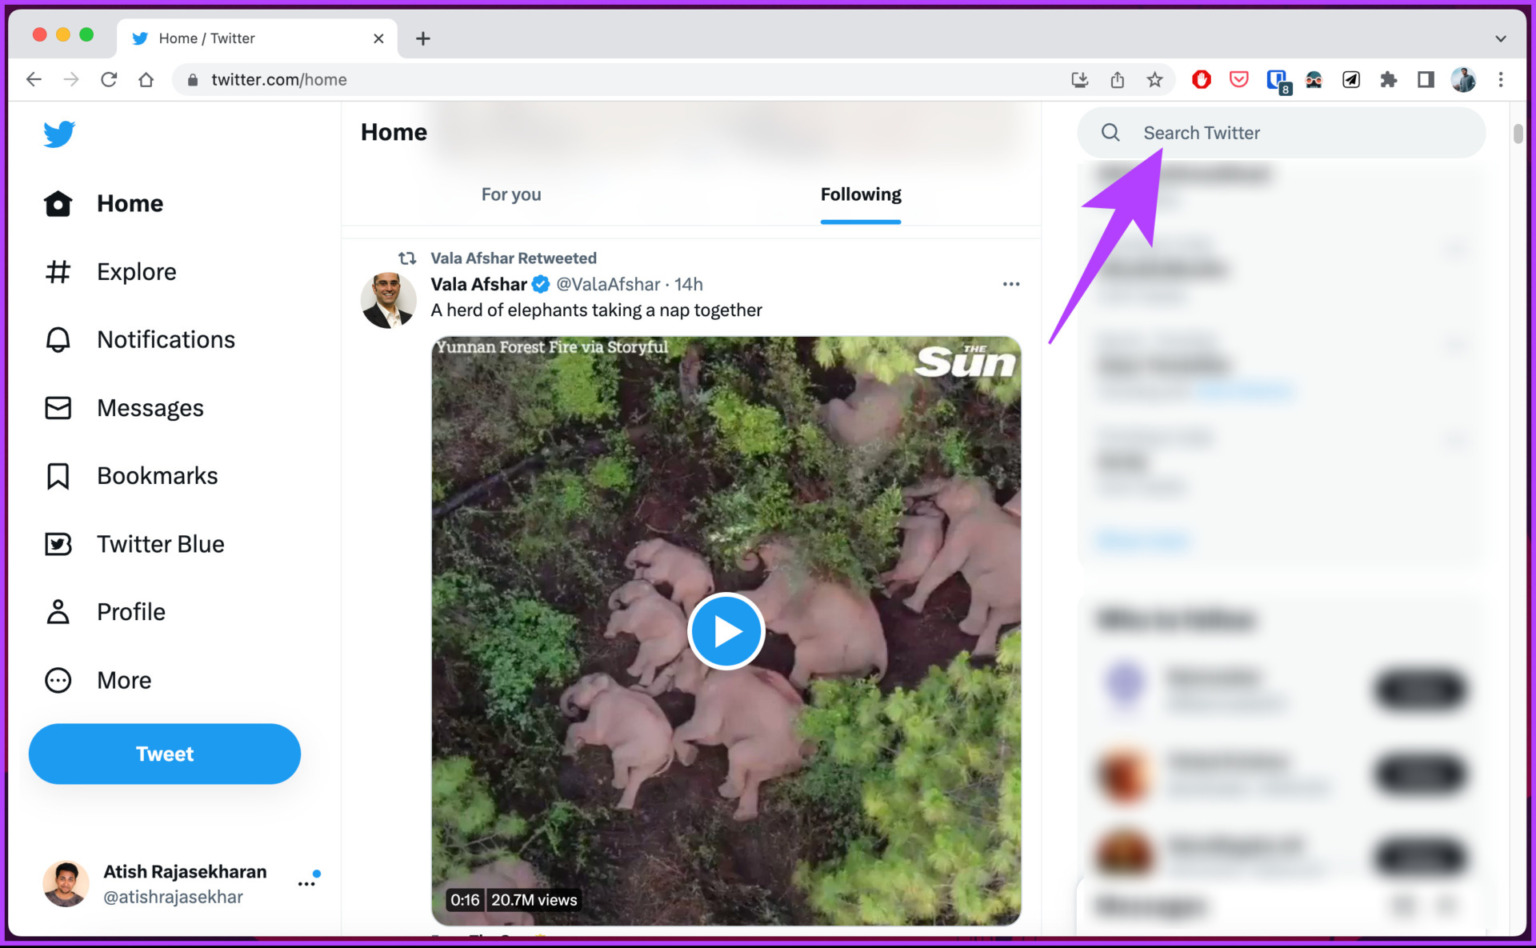Open @ValaAfshar's profile link
Viewport: 1536px width, 948px height.
pos(609,284)
